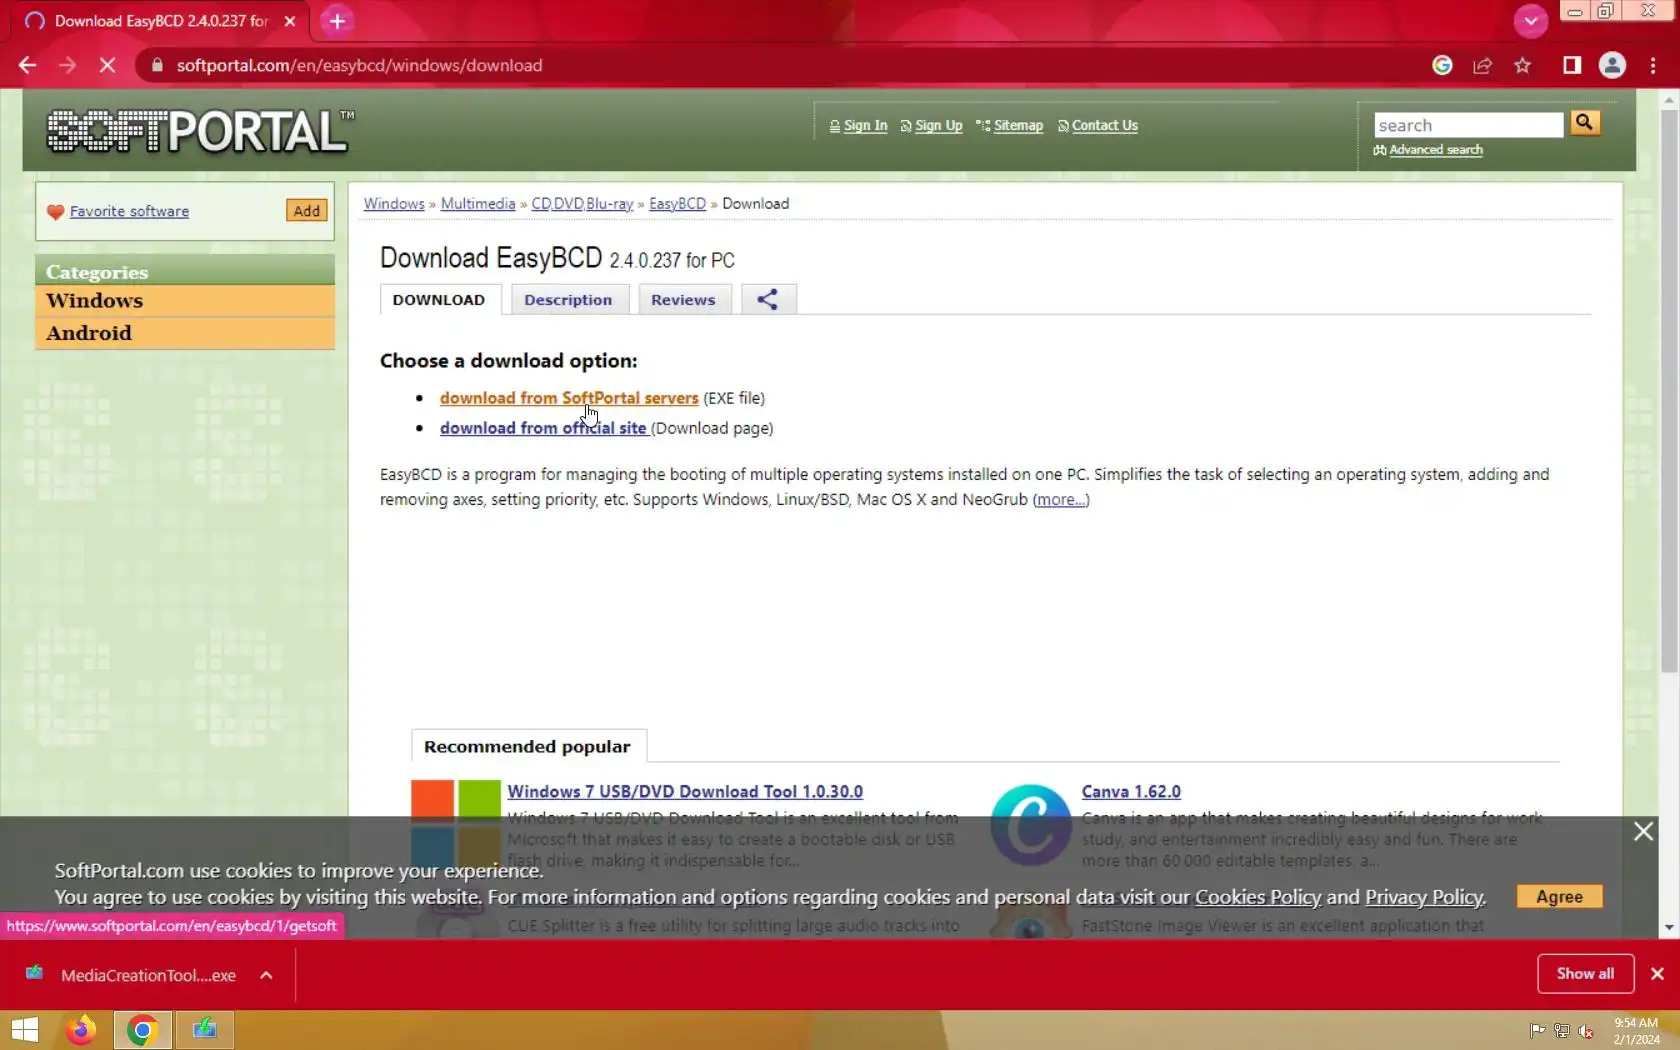This screenshot has height=1050, width=1680.
Task: Open the Contact Us link
Action: click(x=1104, y=125)
